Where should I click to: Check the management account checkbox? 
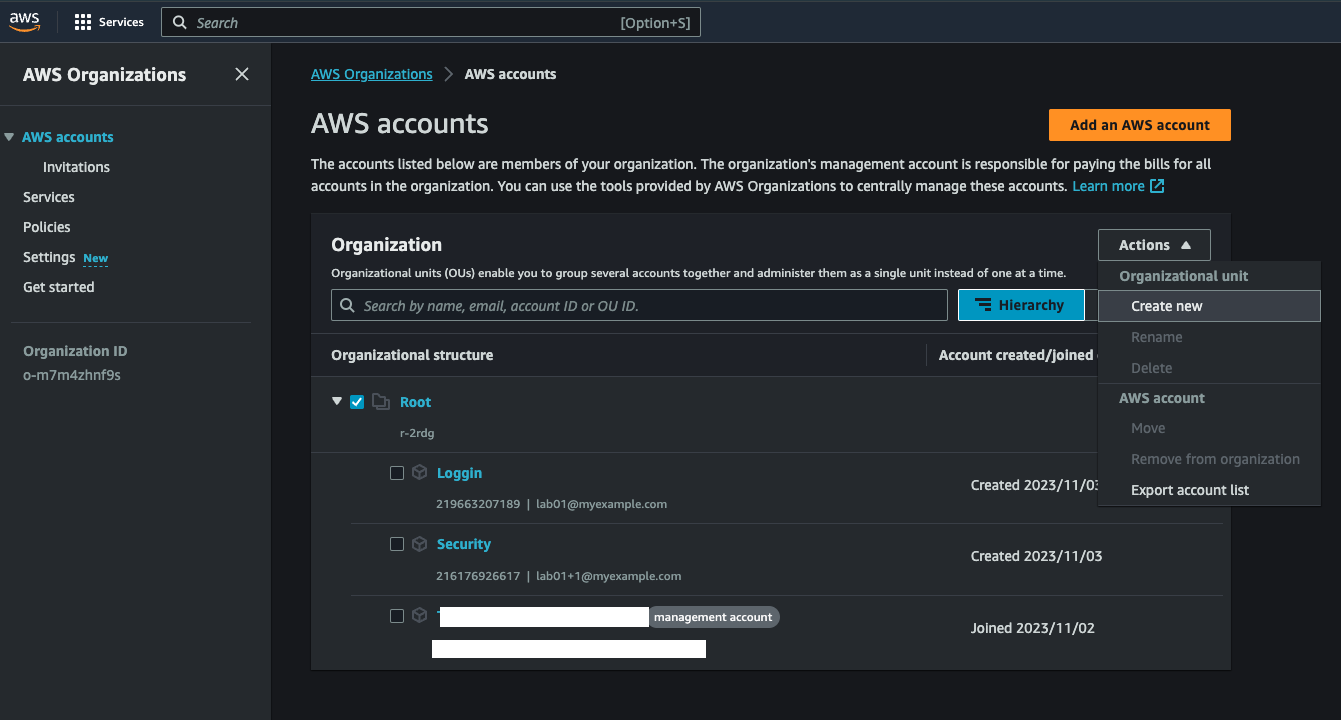[397, 616]
